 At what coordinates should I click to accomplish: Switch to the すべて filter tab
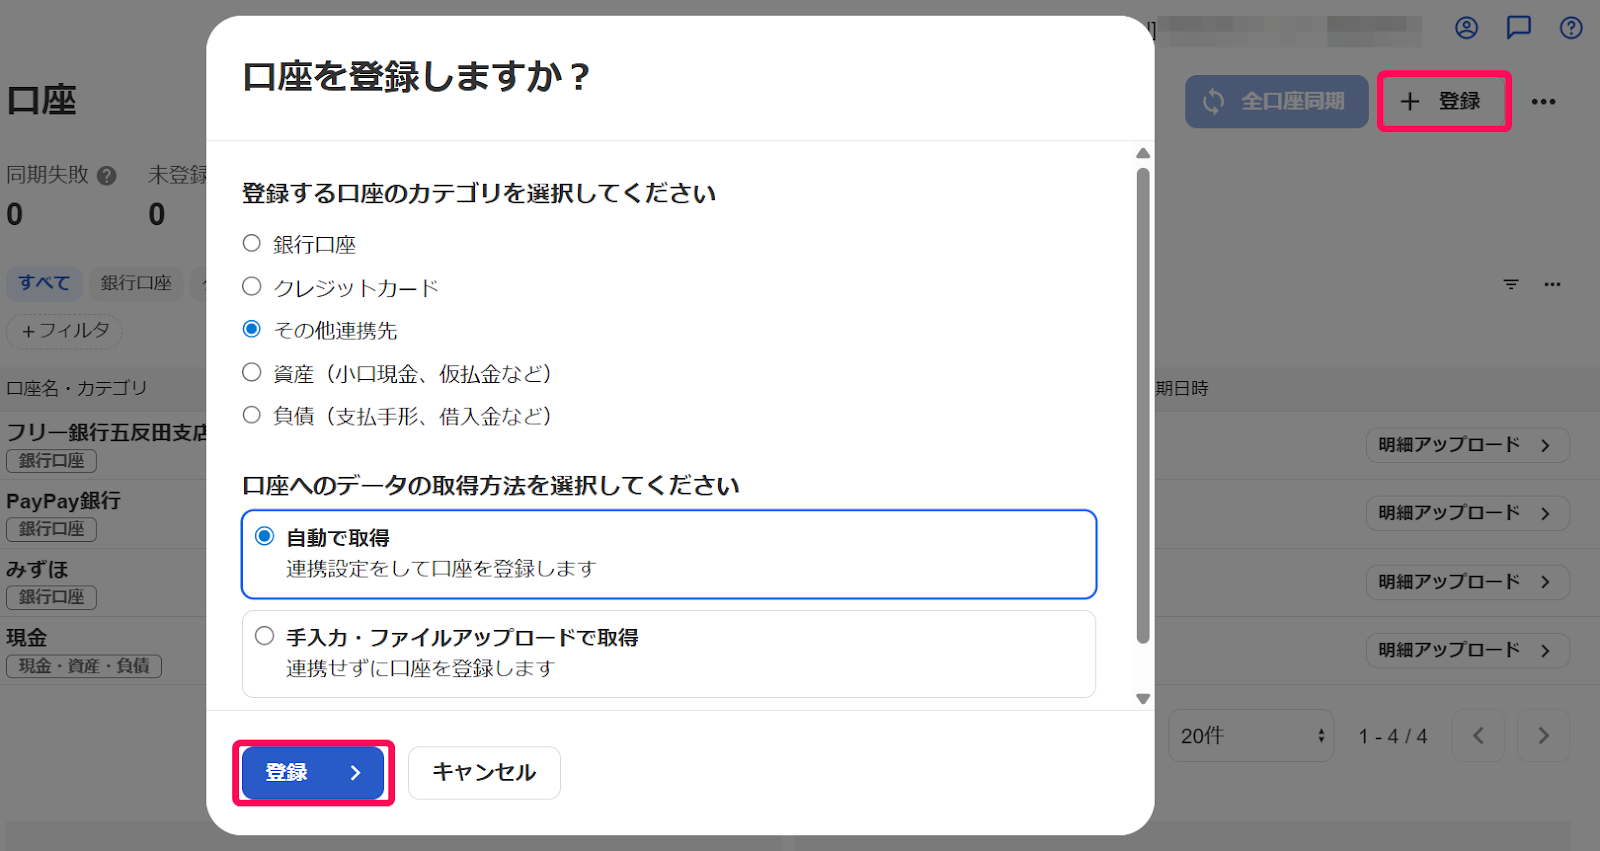point(44,284)
